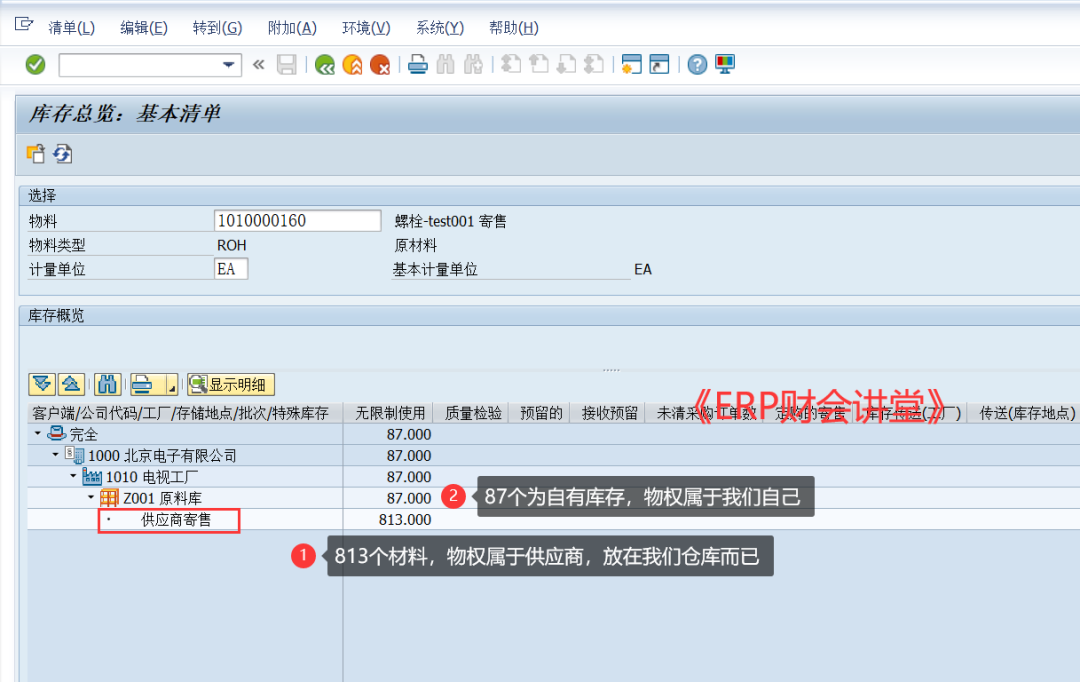Click the Expand subtree icon above the stock table
Image resolution: width=1080 pixels, height=682 pixels.
point(42,385)
